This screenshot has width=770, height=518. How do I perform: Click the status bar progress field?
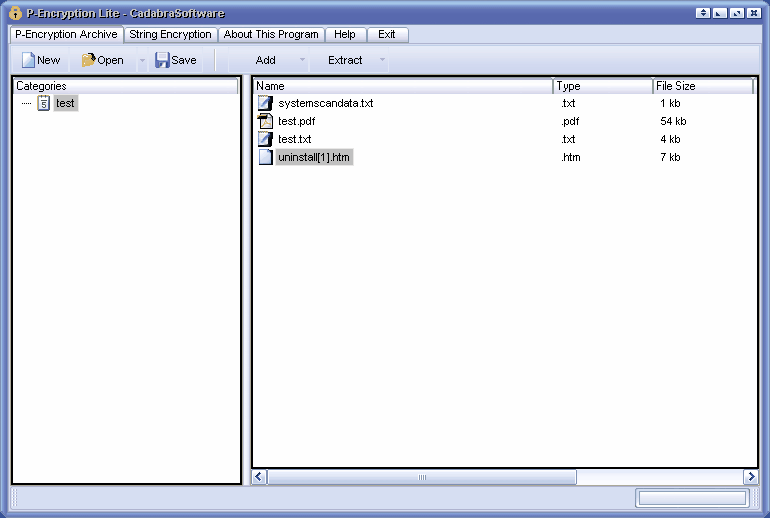[x=692, y=498]
